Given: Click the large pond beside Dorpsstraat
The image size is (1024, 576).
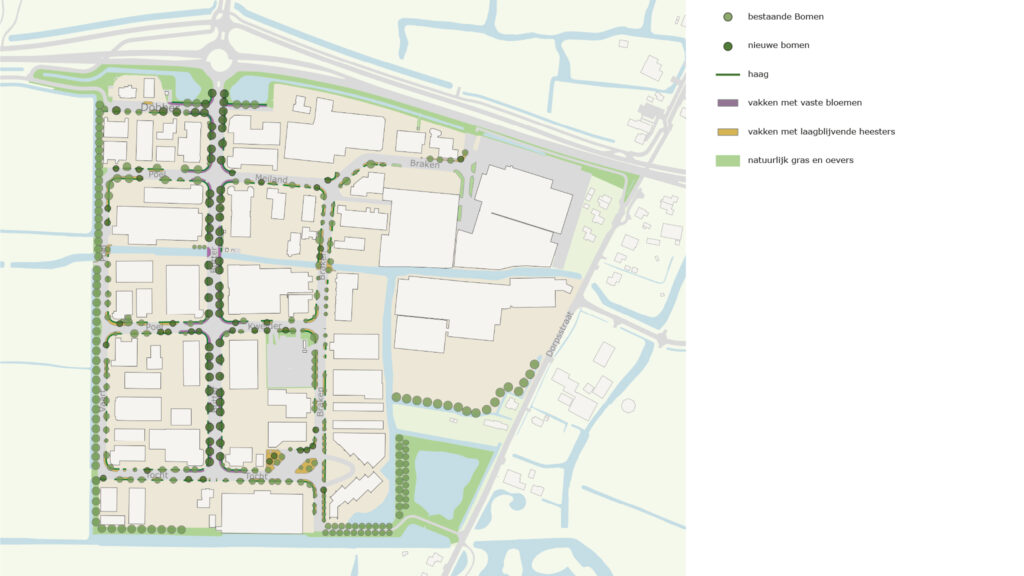Looking at the screenshot, I should click(446, 482).
